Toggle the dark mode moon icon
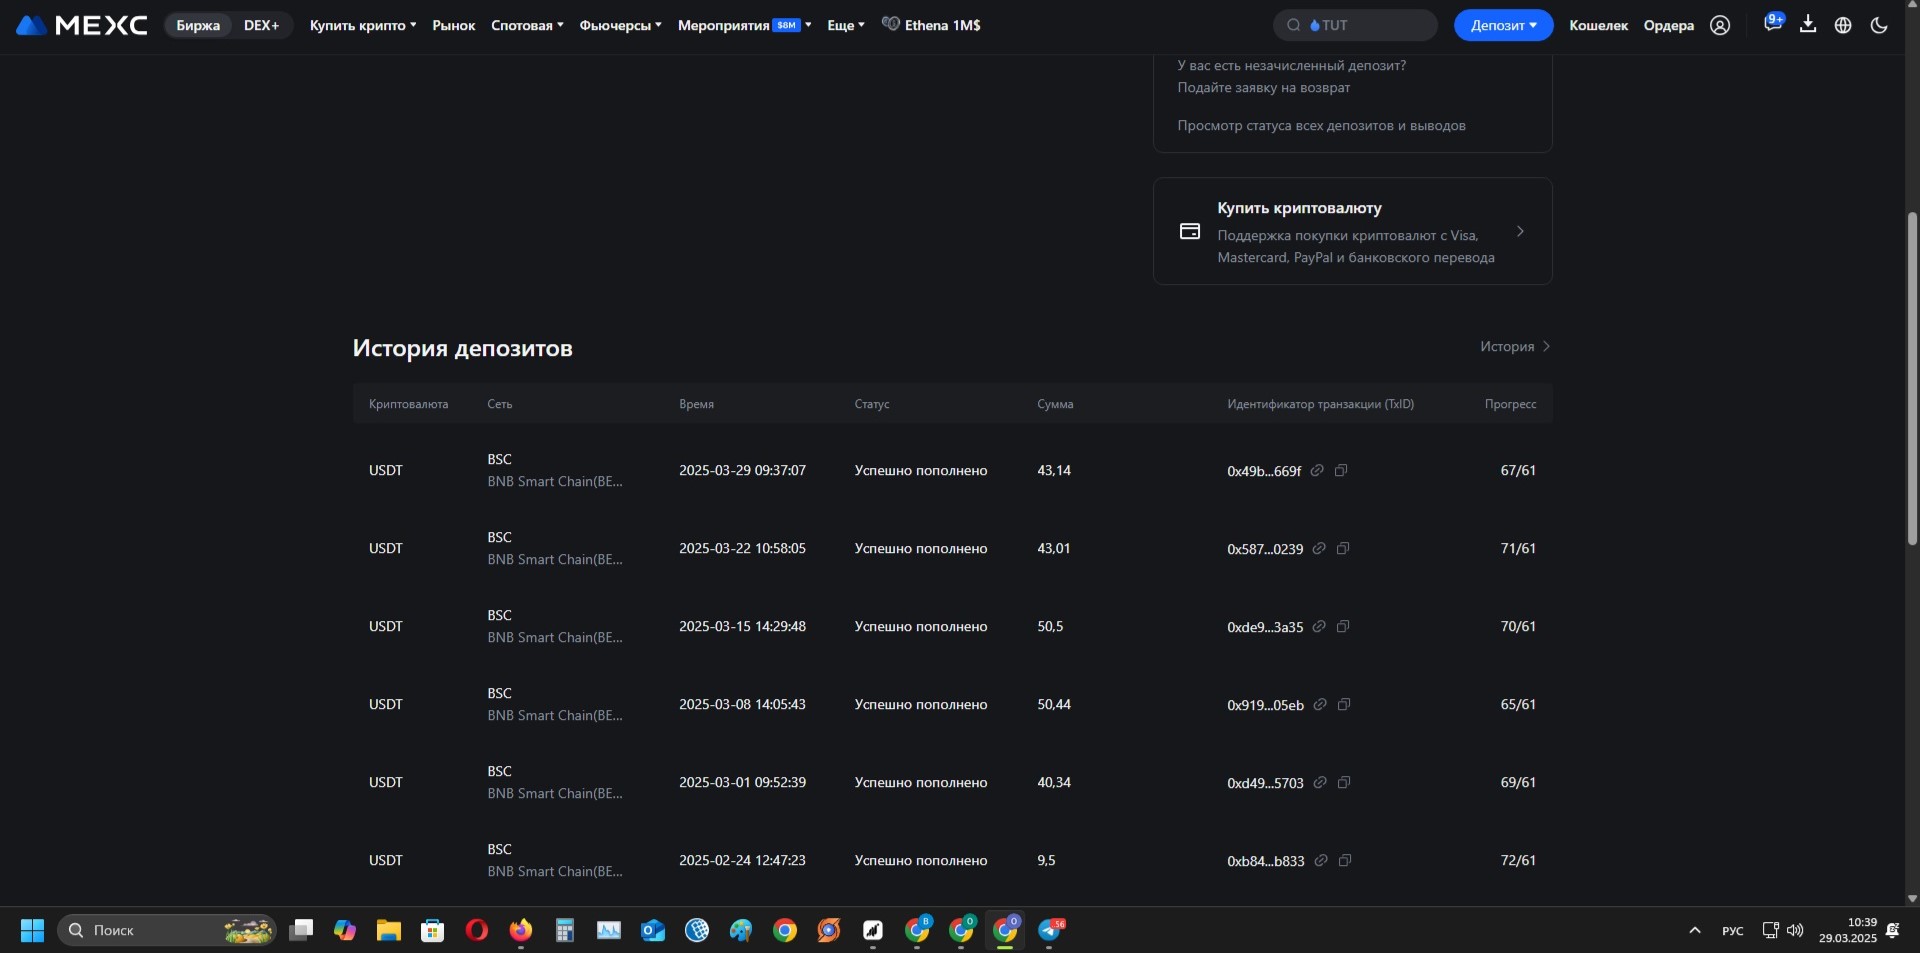The width and height of the screenshot is (1920, 953). (x=1879, y=25)
